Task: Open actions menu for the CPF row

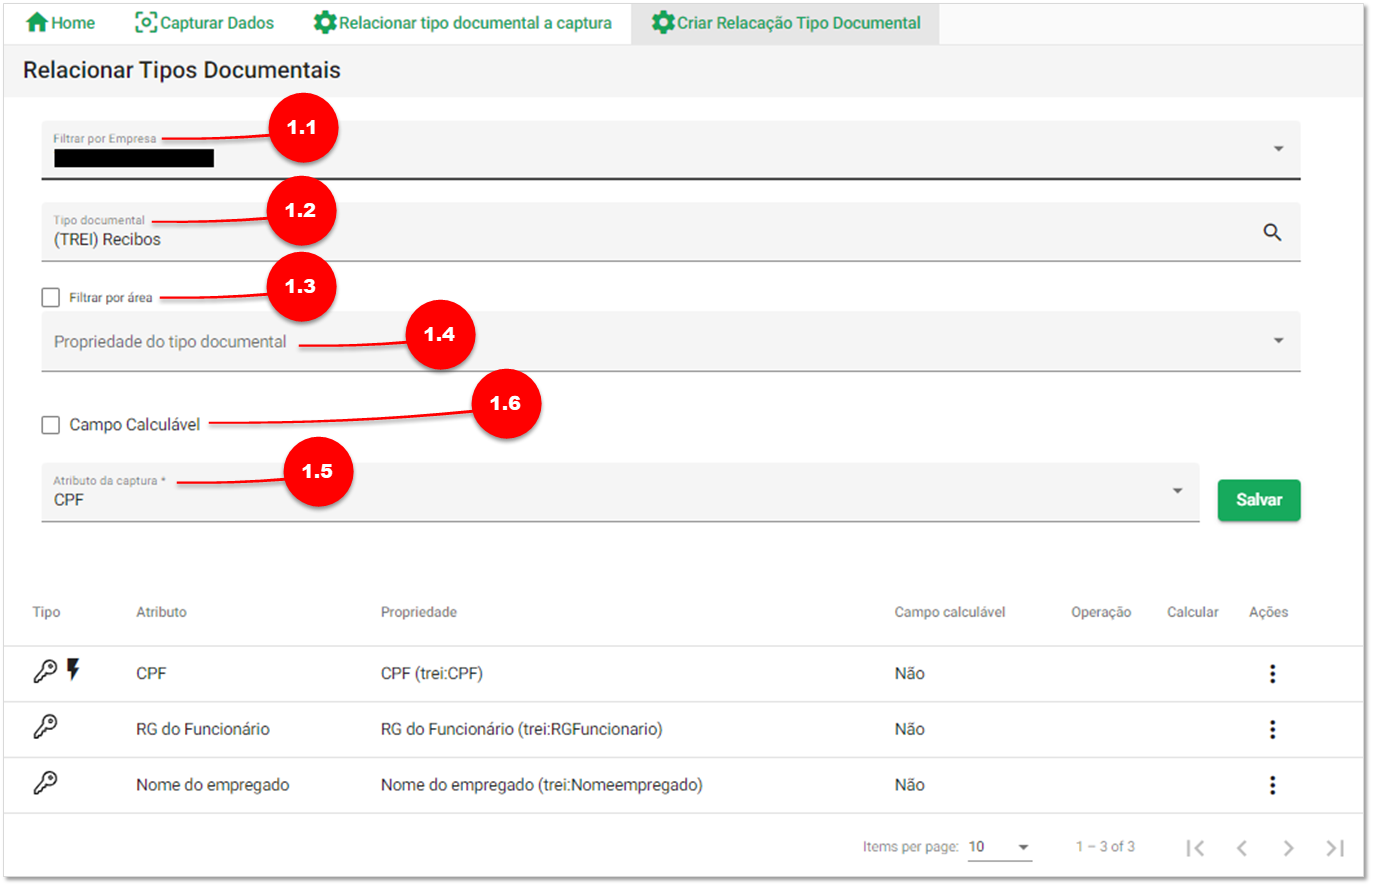Action: pyautogui.click(x=1272, y=674)
